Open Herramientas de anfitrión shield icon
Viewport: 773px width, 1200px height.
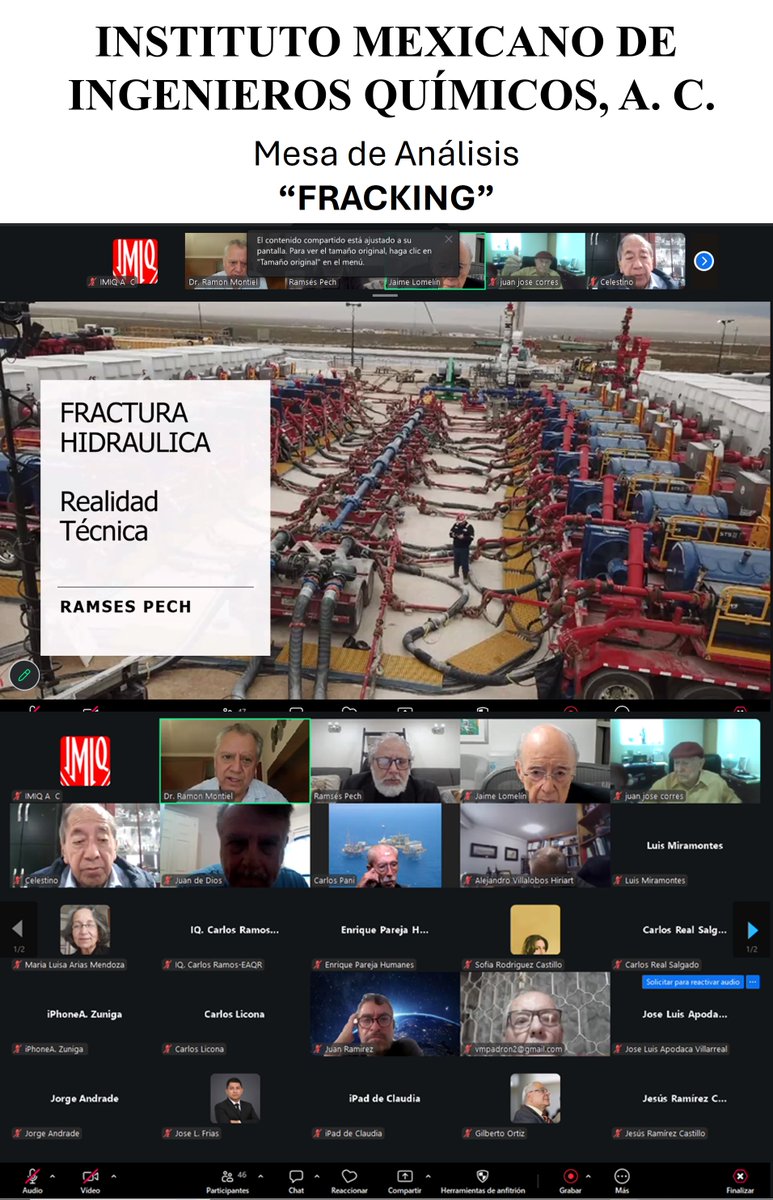483,1176
